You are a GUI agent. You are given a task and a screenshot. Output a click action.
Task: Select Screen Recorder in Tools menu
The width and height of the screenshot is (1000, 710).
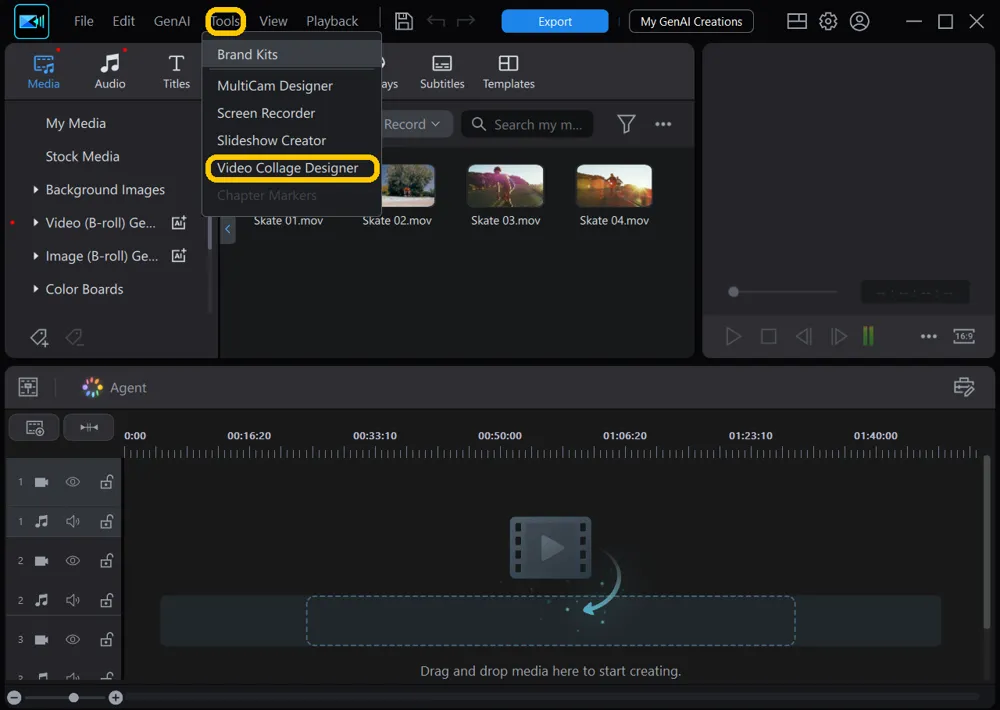pos(292,113)
